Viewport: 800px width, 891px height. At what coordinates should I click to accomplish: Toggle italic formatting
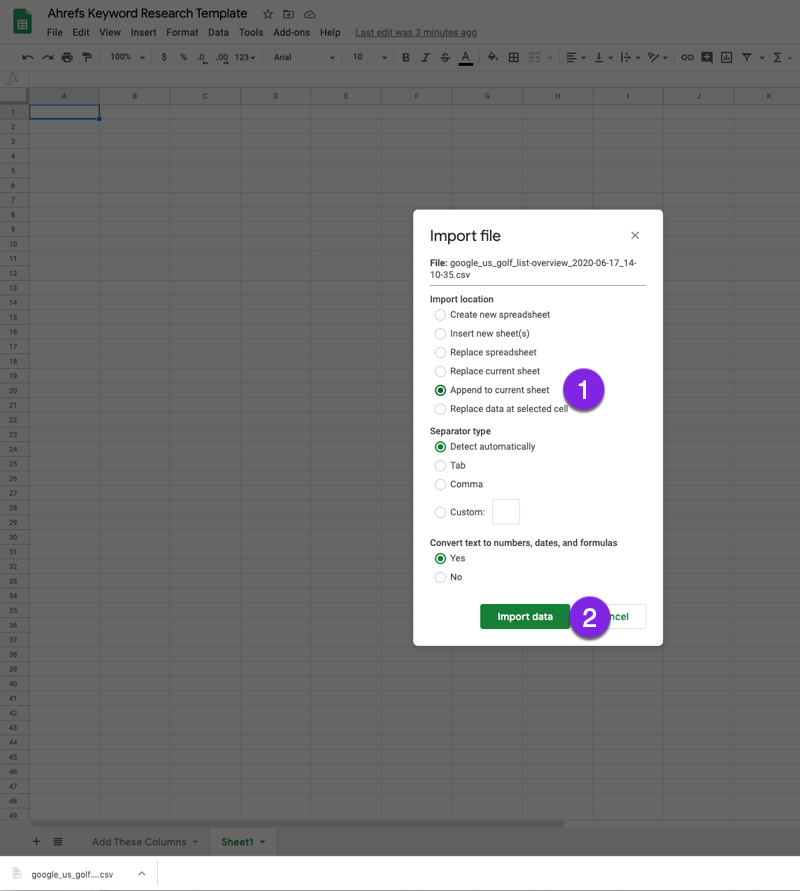[425, 57]
